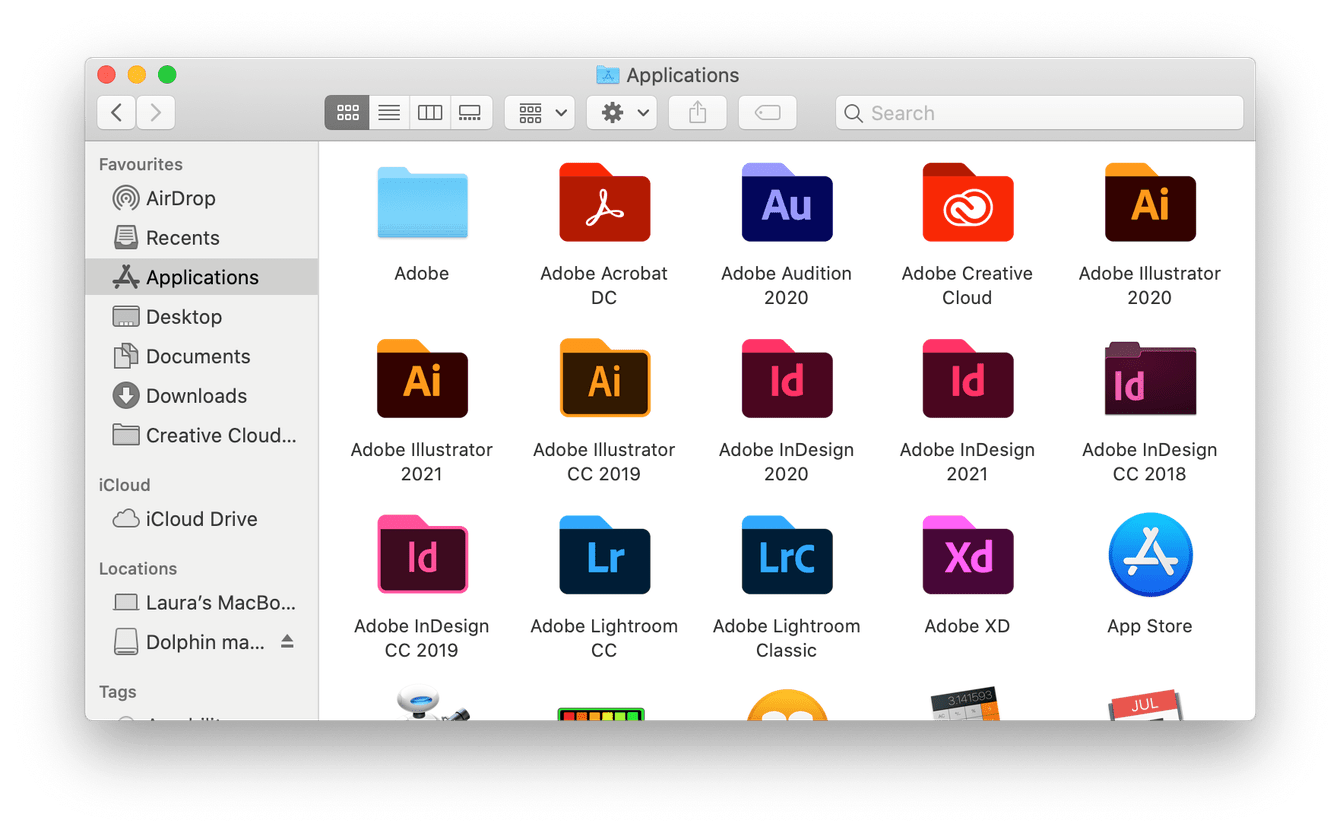The width and height of the screenshot is (1340, 833).
Task: Select Applications in the sidebar
Action: (x=201, y=277)
